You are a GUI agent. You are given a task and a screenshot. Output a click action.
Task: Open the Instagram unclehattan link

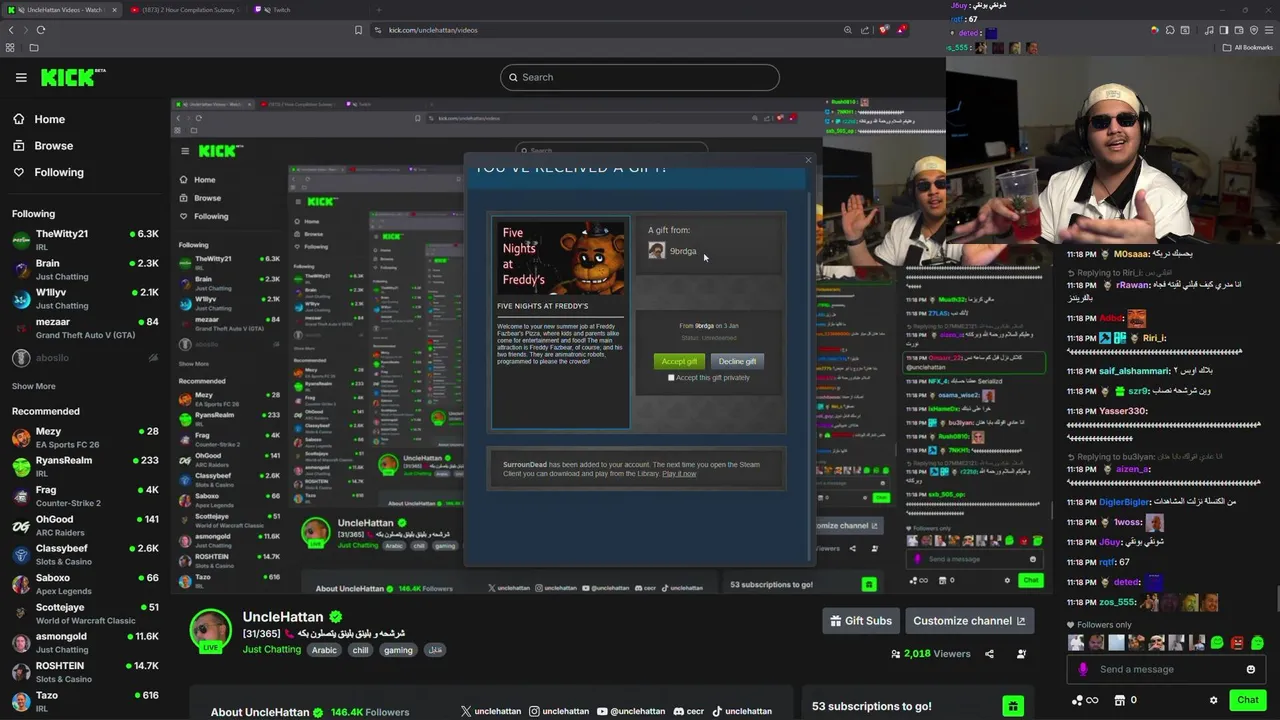[559, 711]
